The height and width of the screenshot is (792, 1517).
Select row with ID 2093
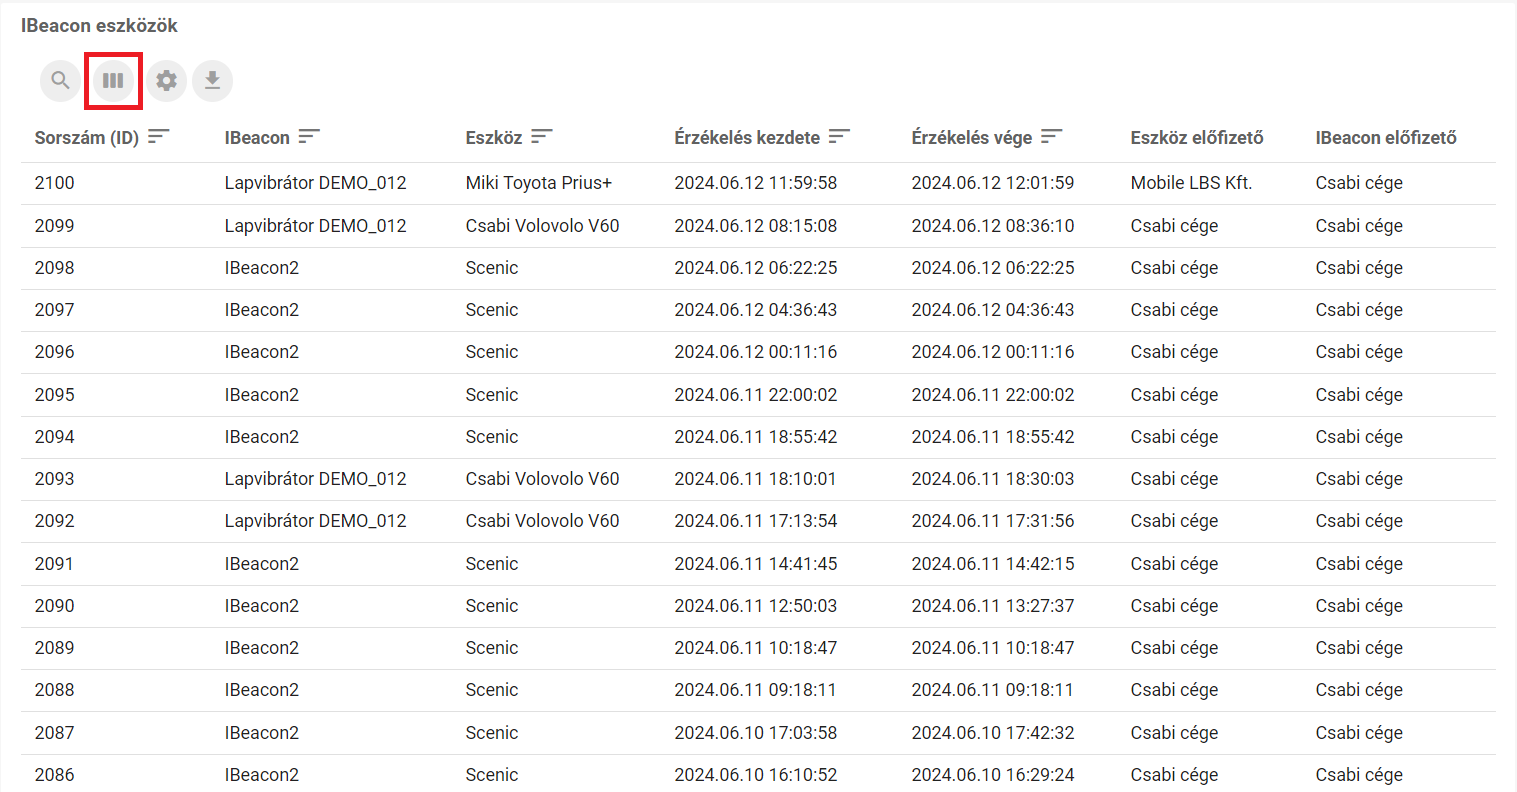55,479
